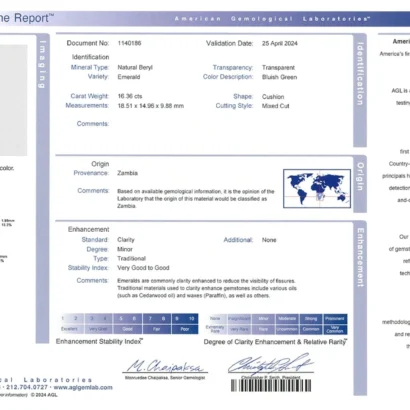Click the "Prominent" cell in clarity enhancement scale
This screenshot has height=410, width=410.
click(335, 319)
